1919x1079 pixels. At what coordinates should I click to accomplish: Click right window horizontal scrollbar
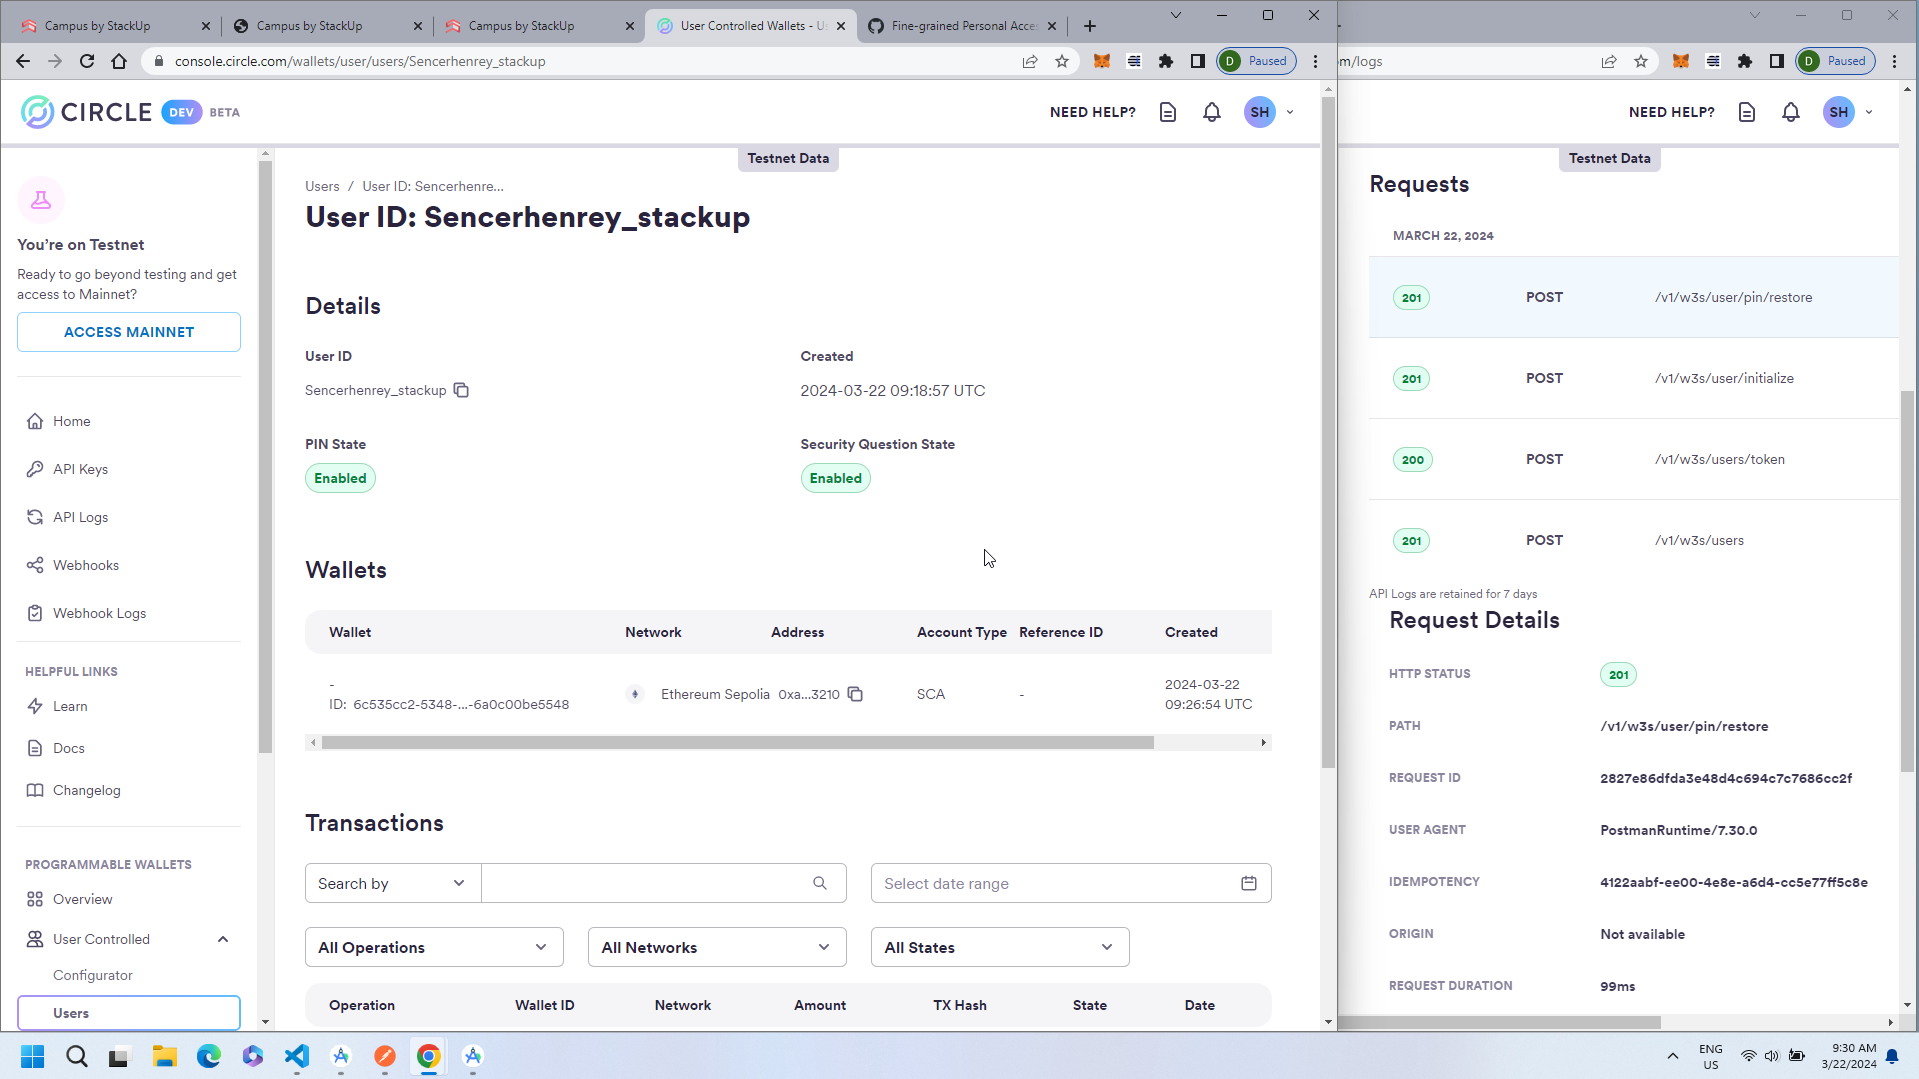pos(1500,1022)
